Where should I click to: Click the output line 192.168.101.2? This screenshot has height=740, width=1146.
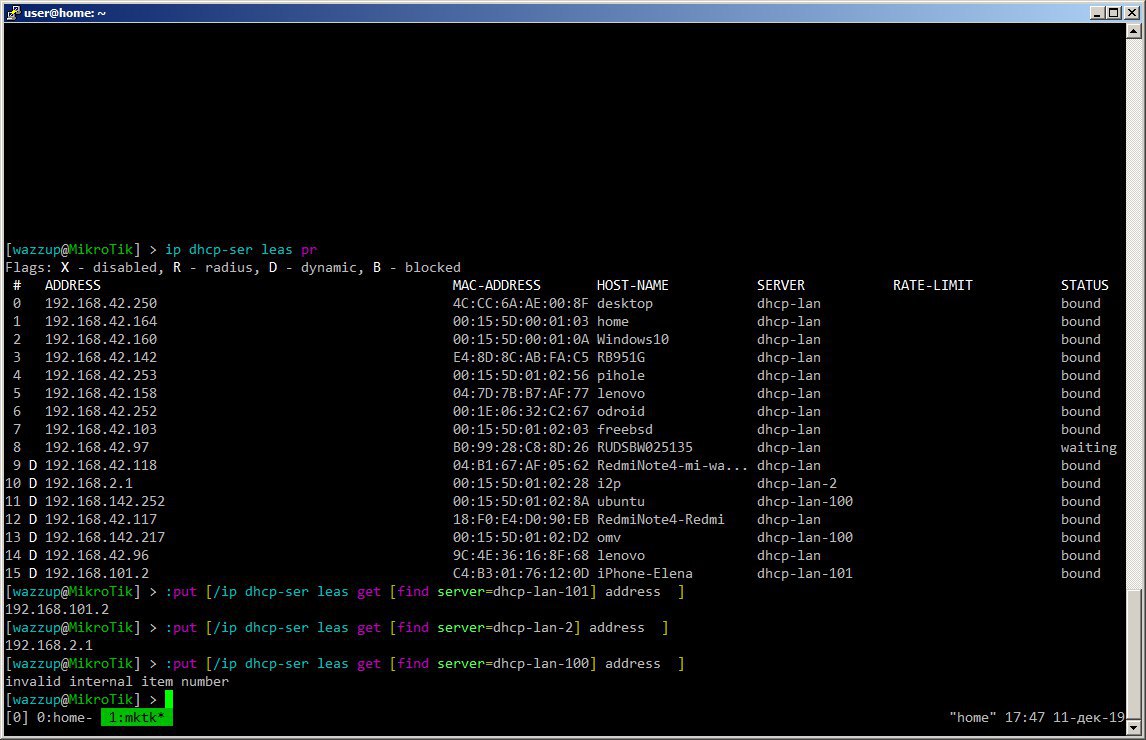57,609
